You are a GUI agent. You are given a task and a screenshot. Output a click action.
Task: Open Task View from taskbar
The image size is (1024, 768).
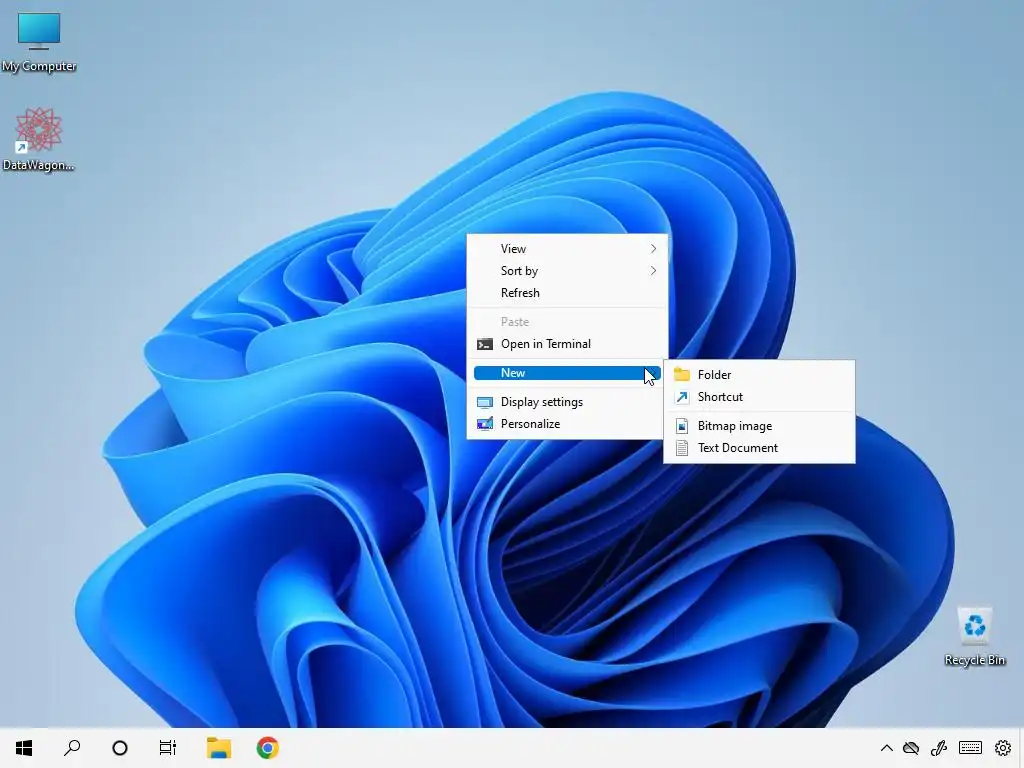(x=168, y=748)
